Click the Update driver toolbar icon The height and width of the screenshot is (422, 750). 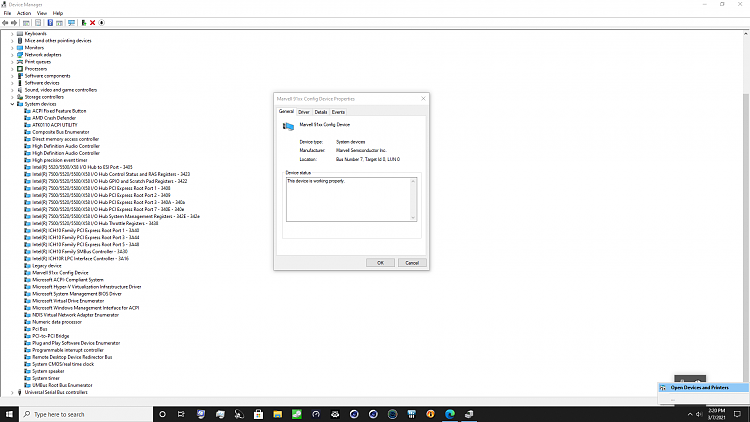click(x=84, y=22)
